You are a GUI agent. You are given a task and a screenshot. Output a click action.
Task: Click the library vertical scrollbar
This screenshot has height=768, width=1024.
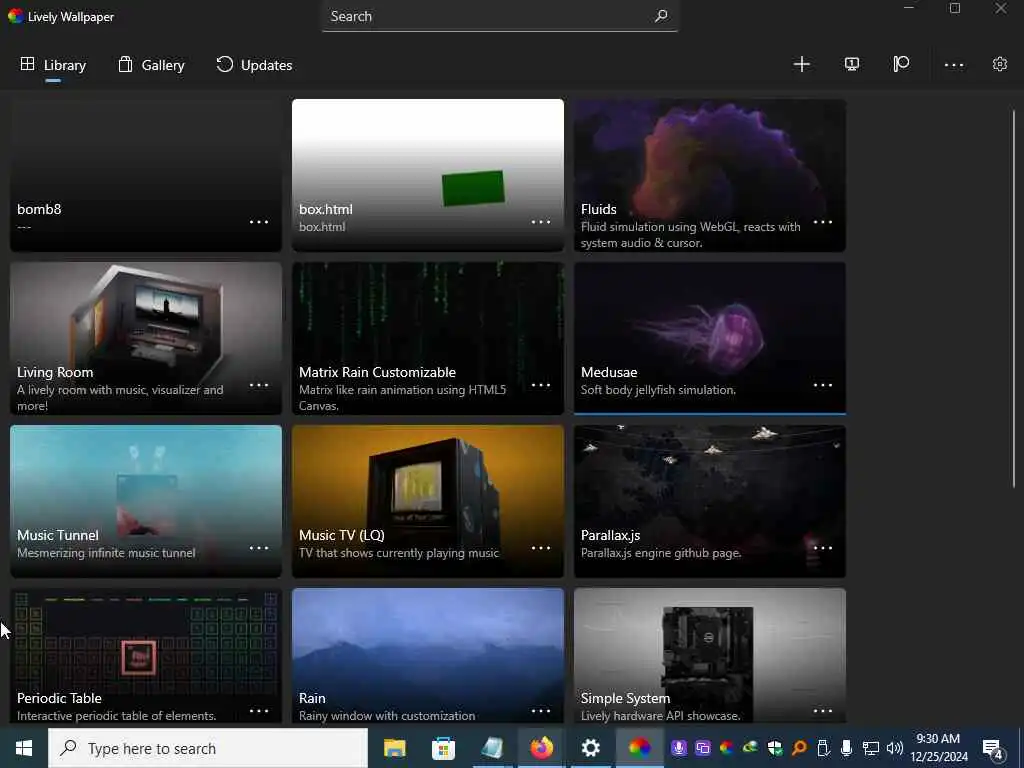tap(1014, 298)
